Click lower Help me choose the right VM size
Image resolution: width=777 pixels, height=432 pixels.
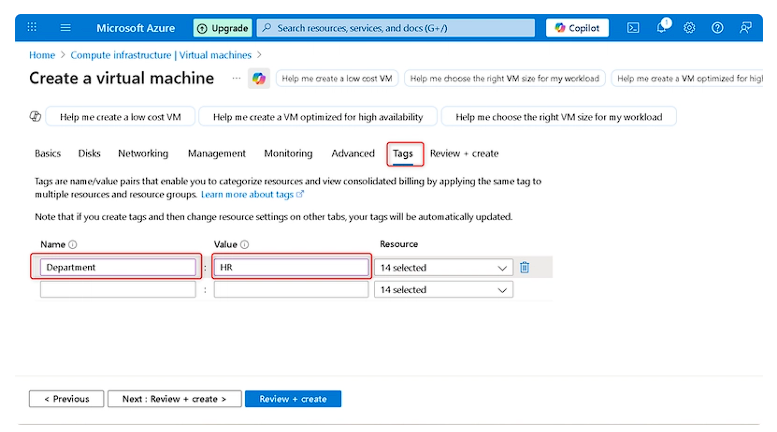pos(558,117)
